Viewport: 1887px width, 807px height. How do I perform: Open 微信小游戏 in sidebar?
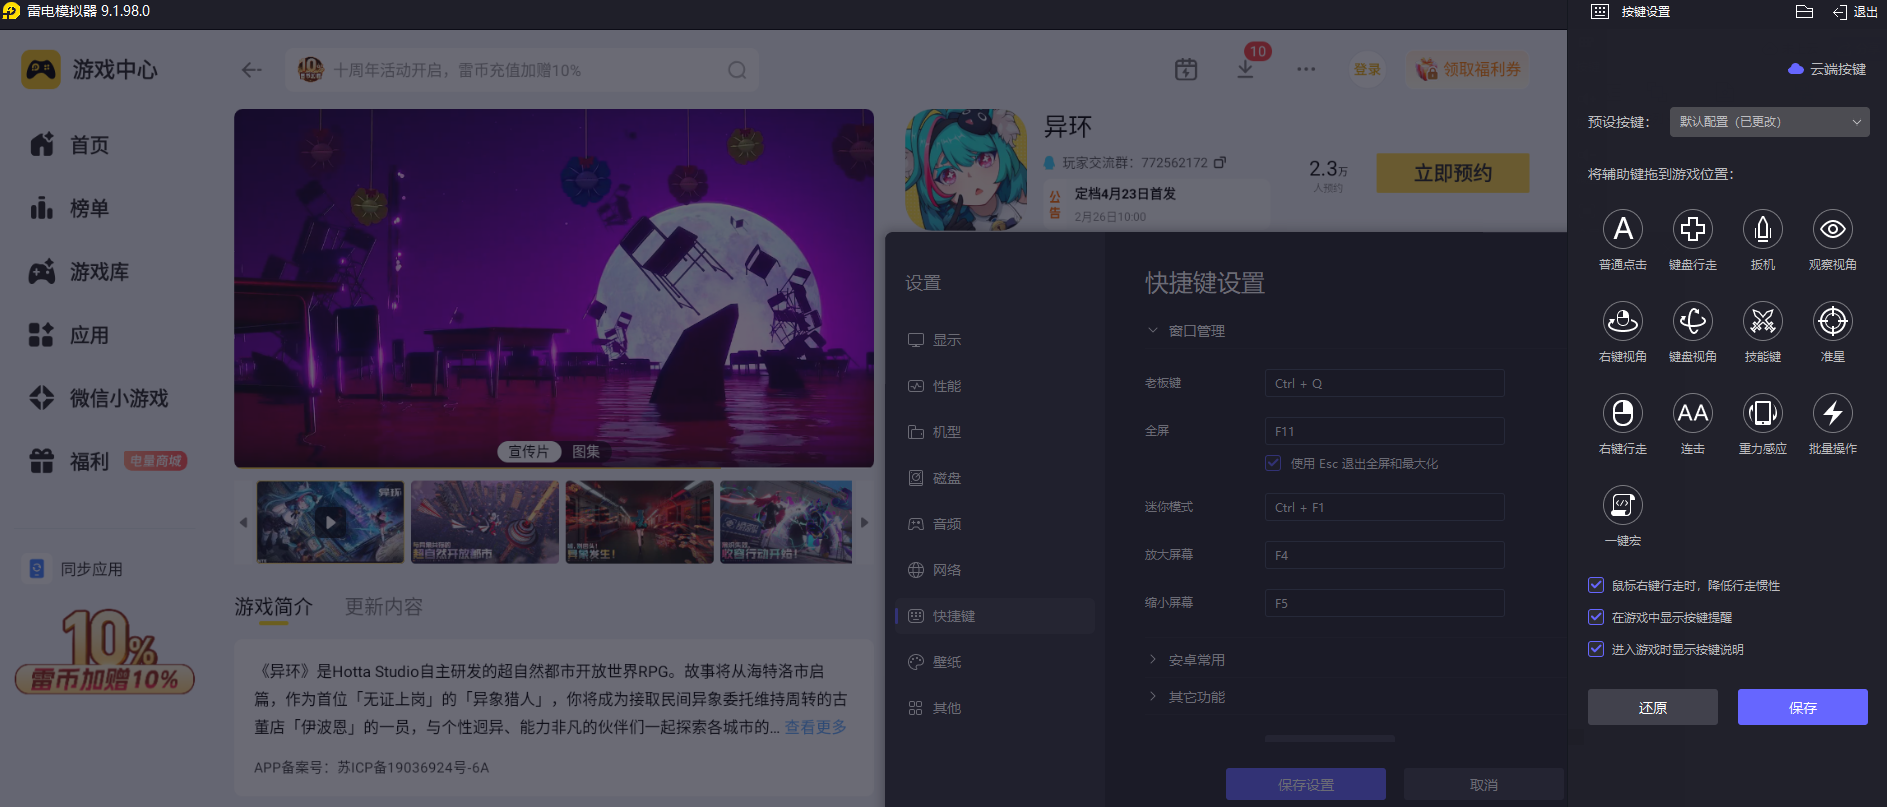99,398
